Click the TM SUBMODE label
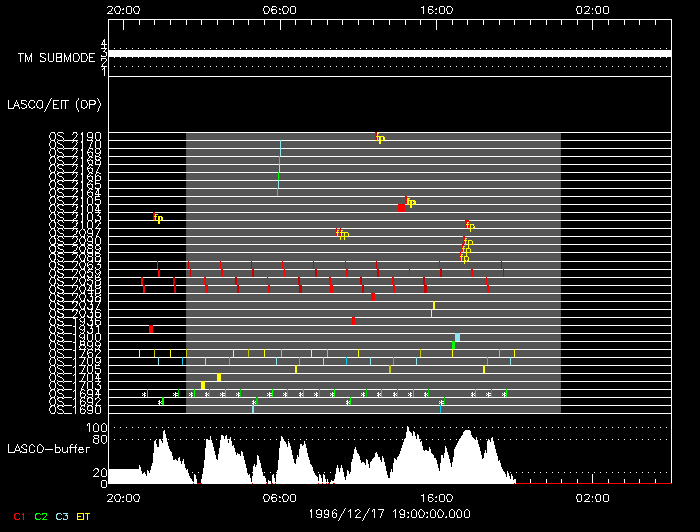The width and height of the screenshot is (700, 532). click(53, 58)
